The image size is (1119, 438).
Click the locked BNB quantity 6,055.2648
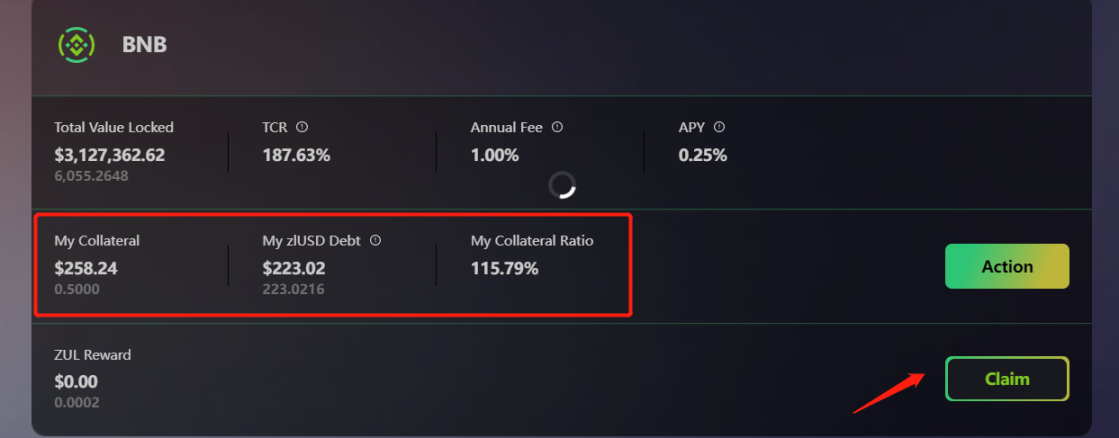point(91,176)
